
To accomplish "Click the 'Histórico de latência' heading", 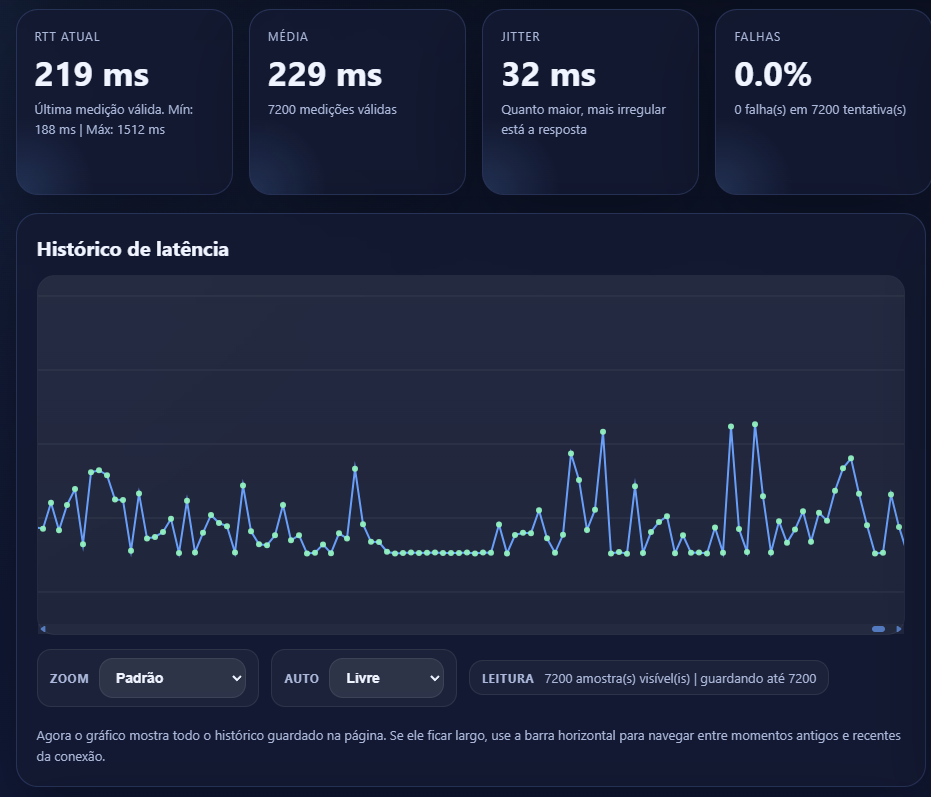I will click(x=132, y=249).
